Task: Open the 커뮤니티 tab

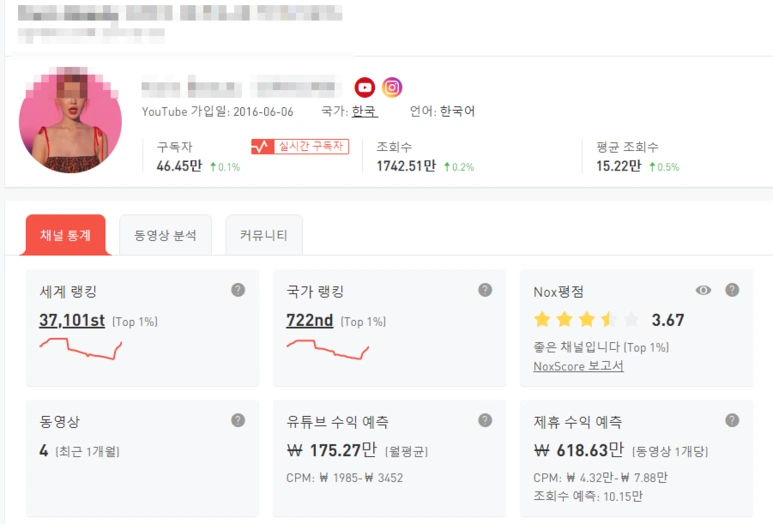Action: click(264, 235)
